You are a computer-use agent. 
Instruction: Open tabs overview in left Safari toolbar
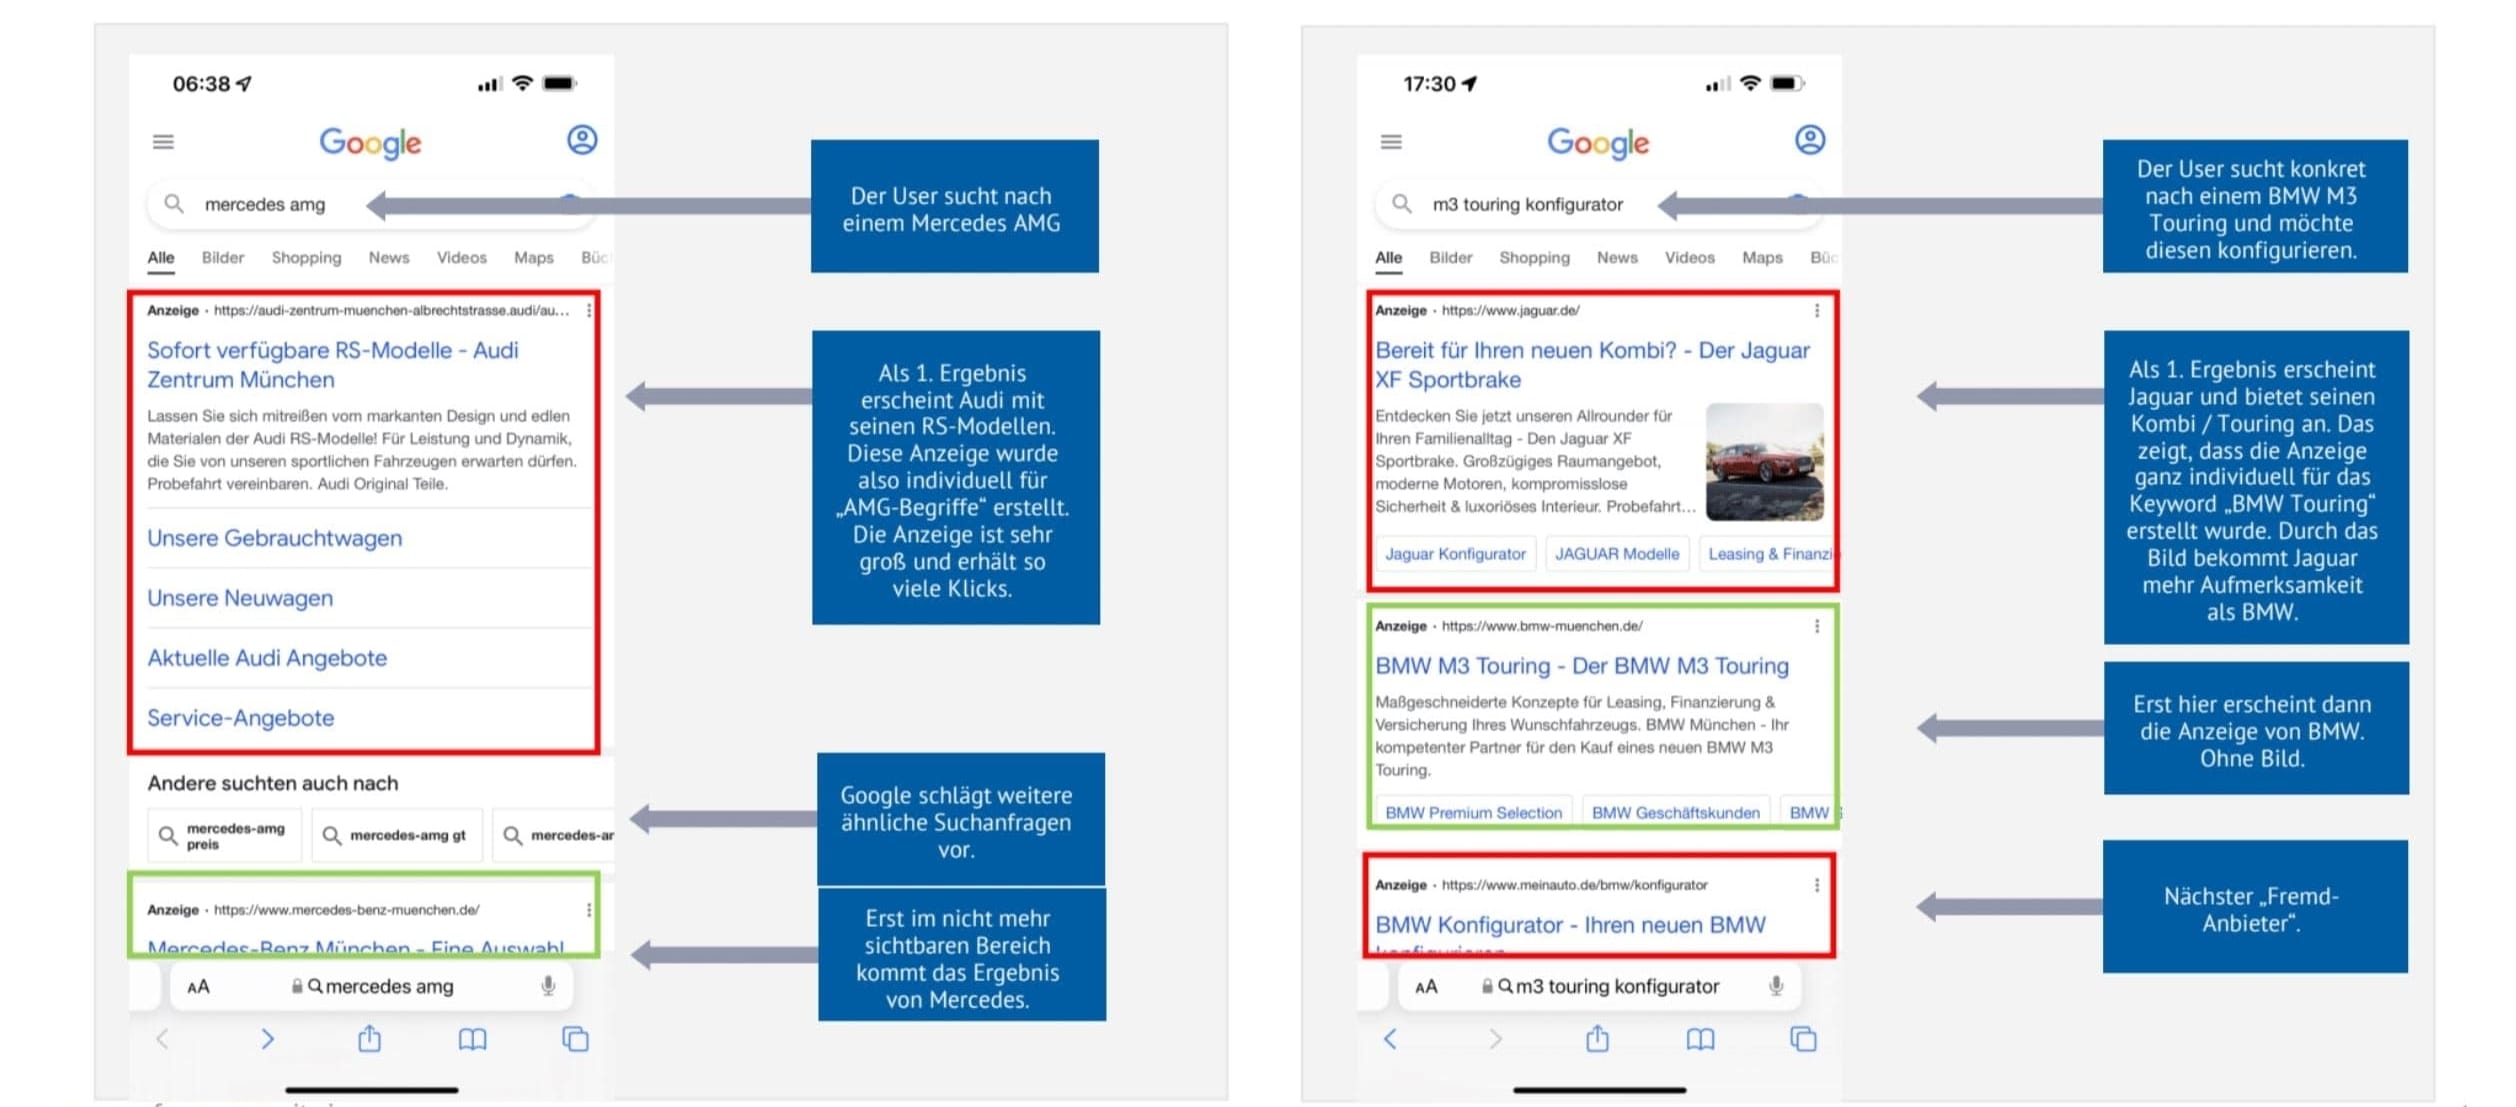click(576, 1039)
